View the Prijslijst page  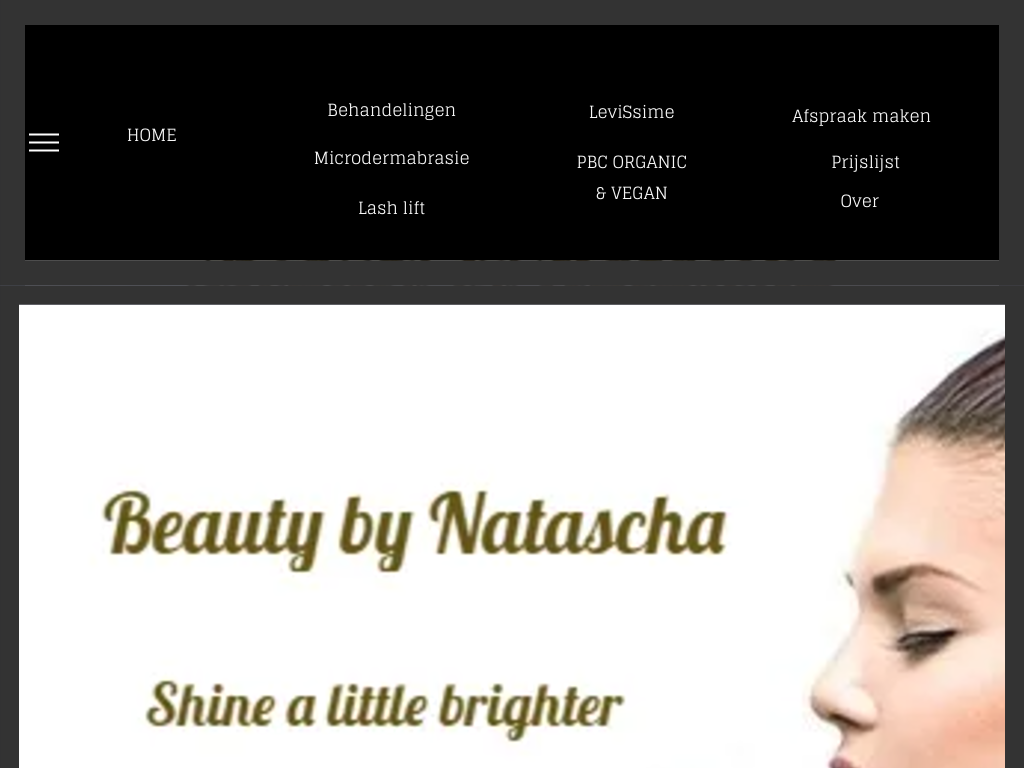[865, 162]
